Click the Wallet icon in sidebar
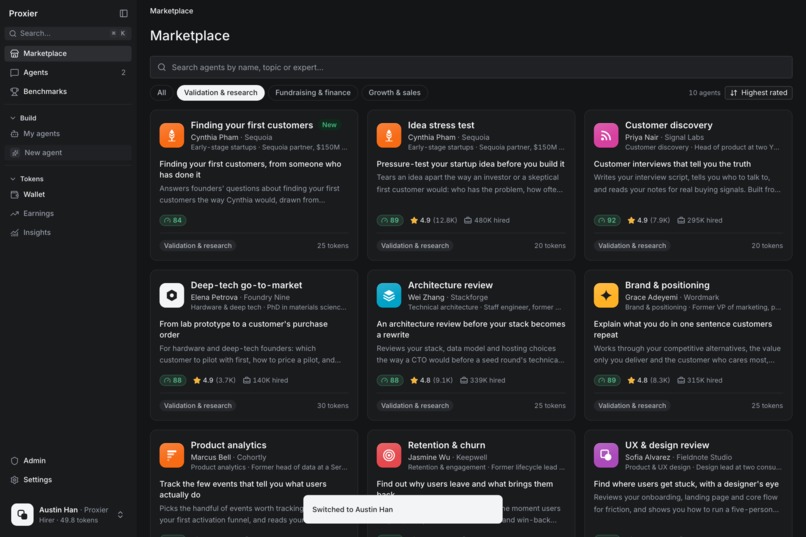806x537 pixels. [x=14, y=195]
